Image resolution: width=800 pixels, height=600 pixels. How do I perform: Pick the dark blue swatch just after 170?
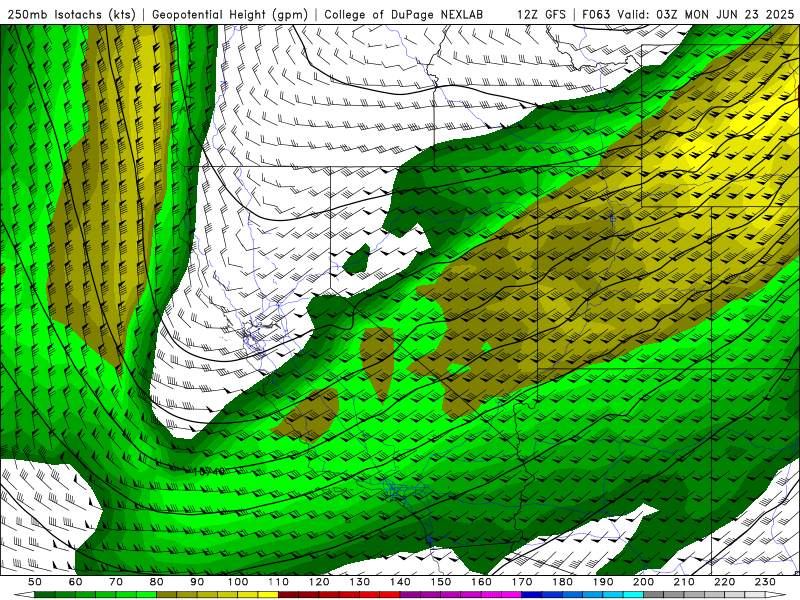coord(532,595)
